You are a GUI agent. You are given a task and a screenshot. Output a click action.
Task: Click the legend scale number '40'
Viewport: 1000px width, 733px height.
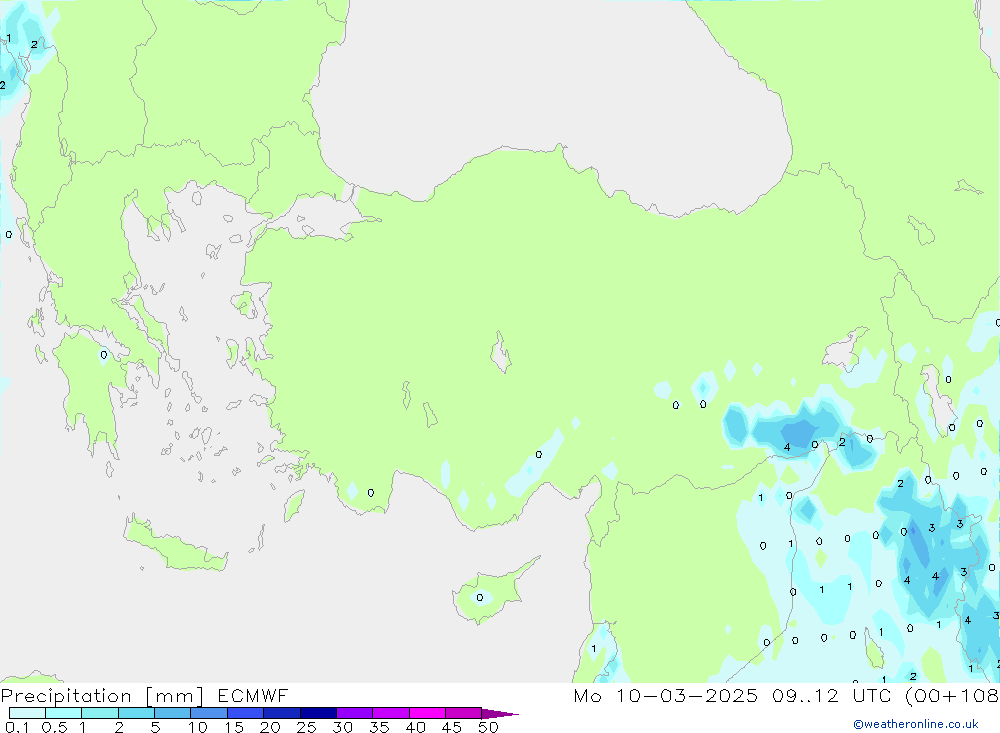[415, 727]
